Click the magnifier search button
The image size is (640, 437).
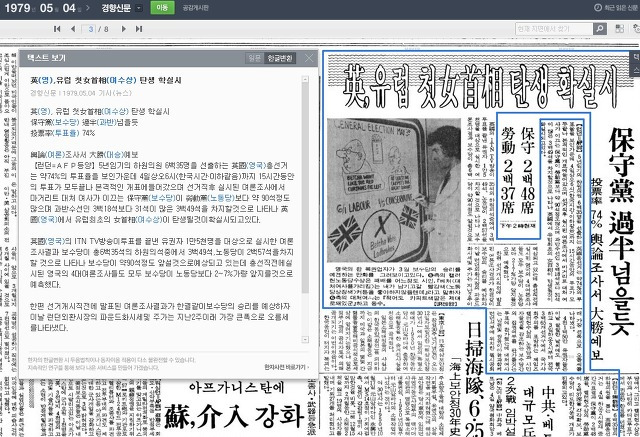coord(600,29)
